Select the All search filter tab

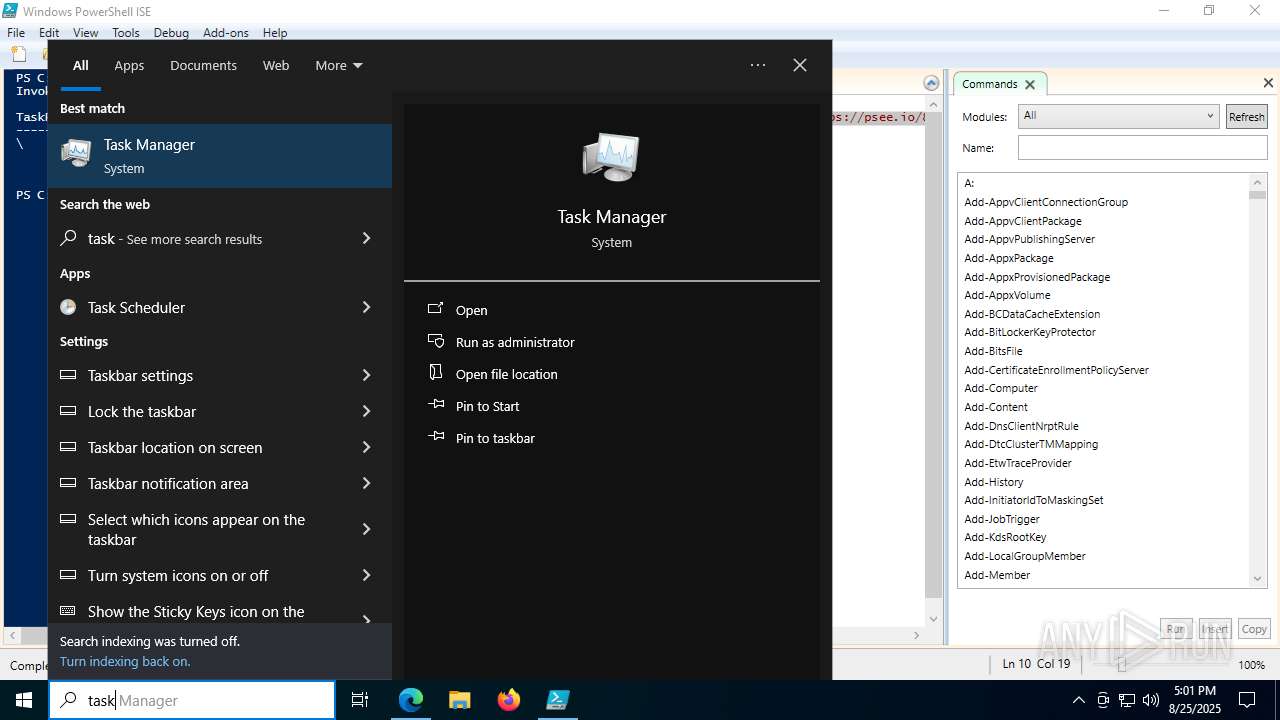tap(81, 65)
